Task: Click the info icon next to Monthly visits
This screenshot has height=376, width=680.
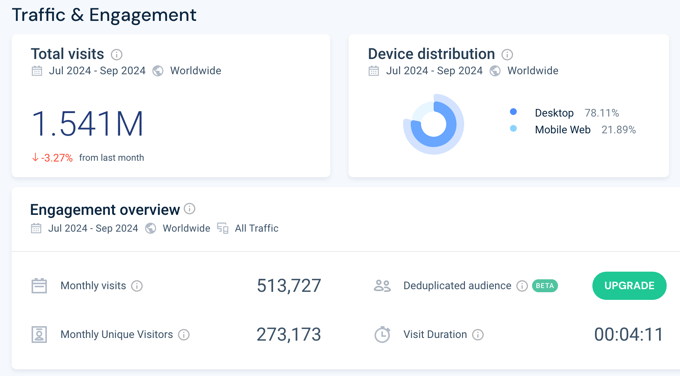Action: 137,286
